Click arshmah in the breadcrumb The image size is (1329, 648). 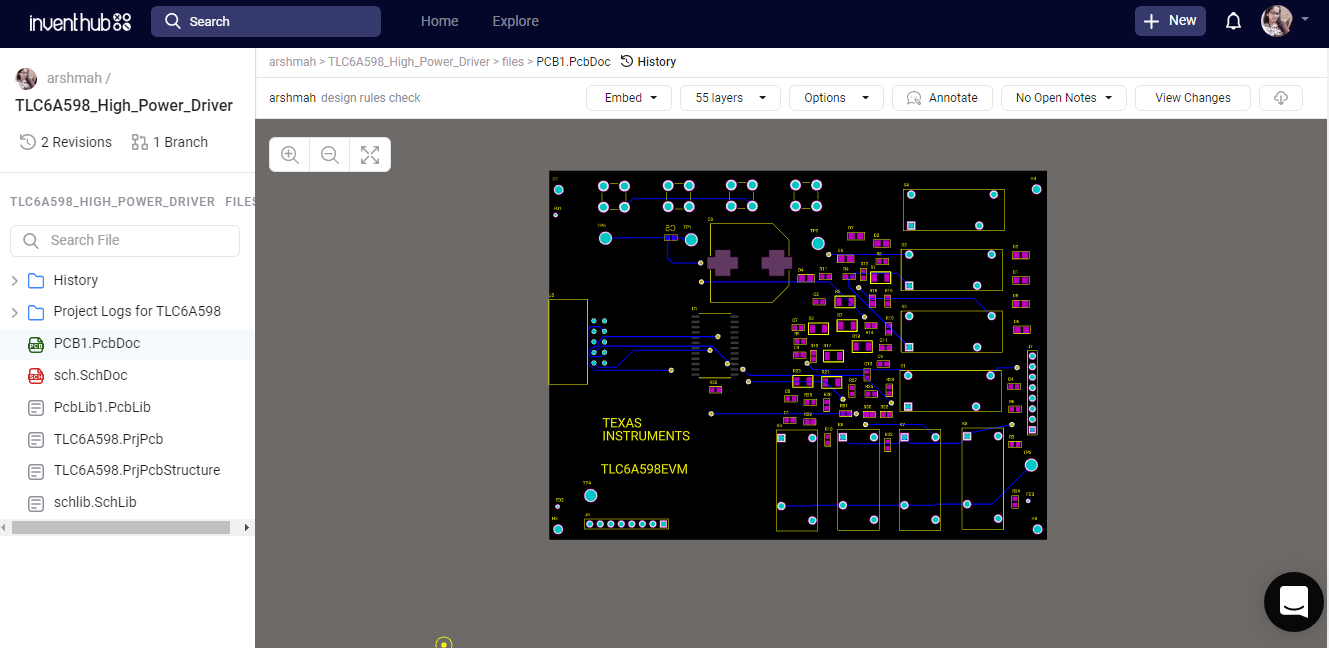click(292, 61)
